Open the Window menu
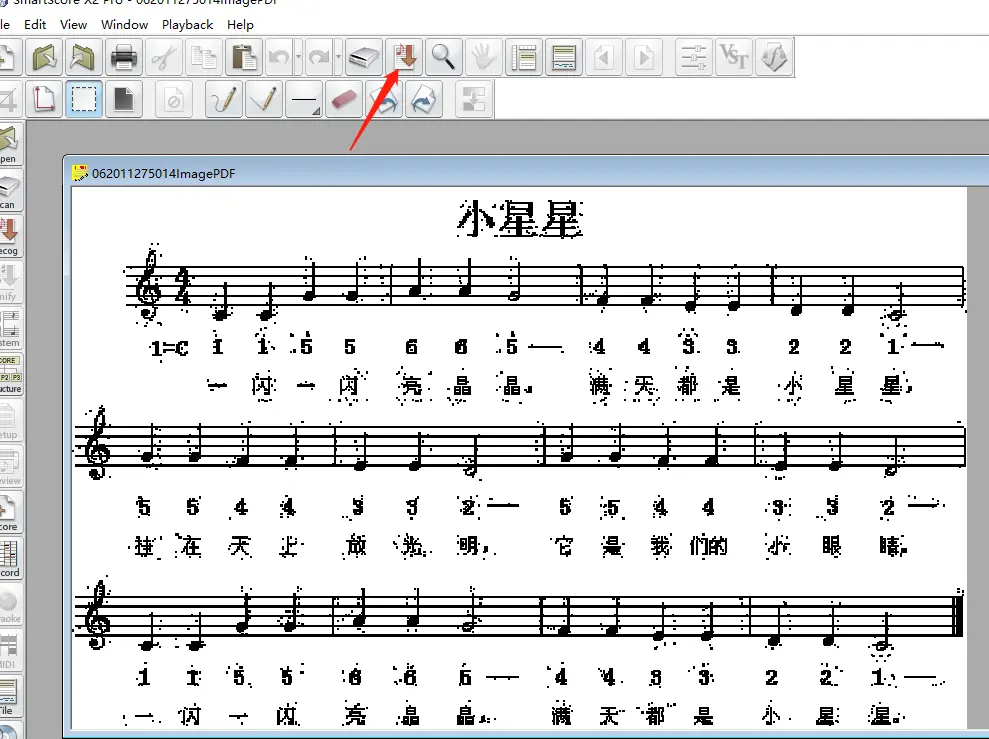This screenshot has width=989, height=739. [x=124, y=25]
